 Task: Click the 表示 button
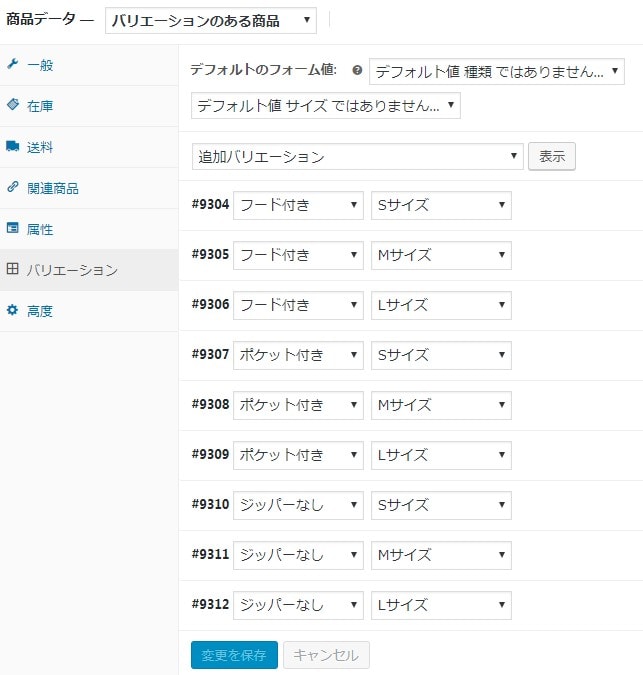point(552,156)
